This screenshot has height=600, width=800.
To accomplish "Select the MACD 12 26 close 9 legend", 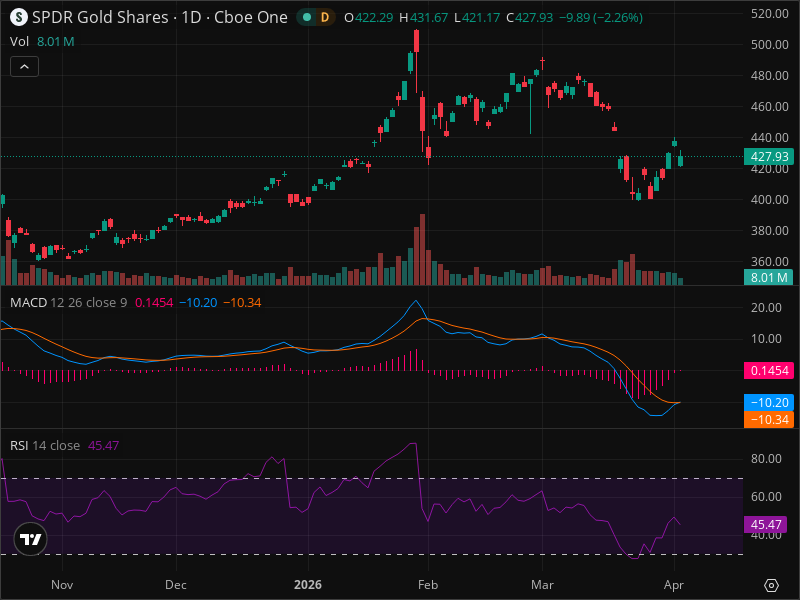I will click(68, 303).
